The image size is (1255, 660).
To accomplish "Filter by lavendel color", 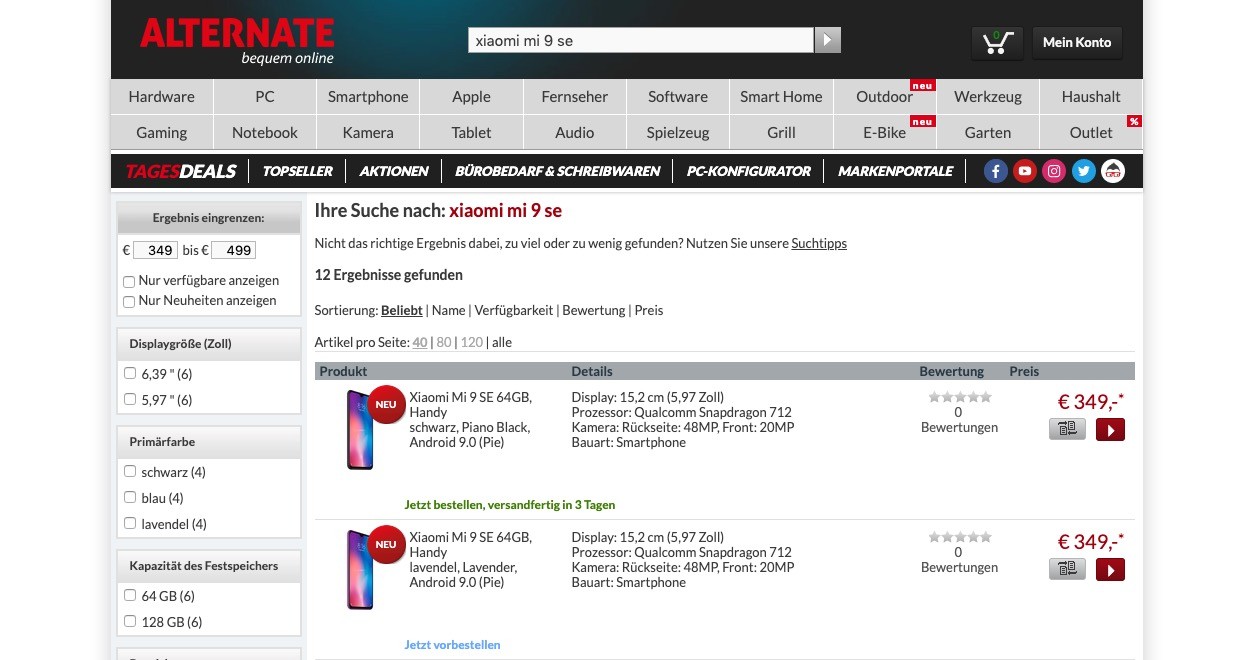I will (130, 523).
